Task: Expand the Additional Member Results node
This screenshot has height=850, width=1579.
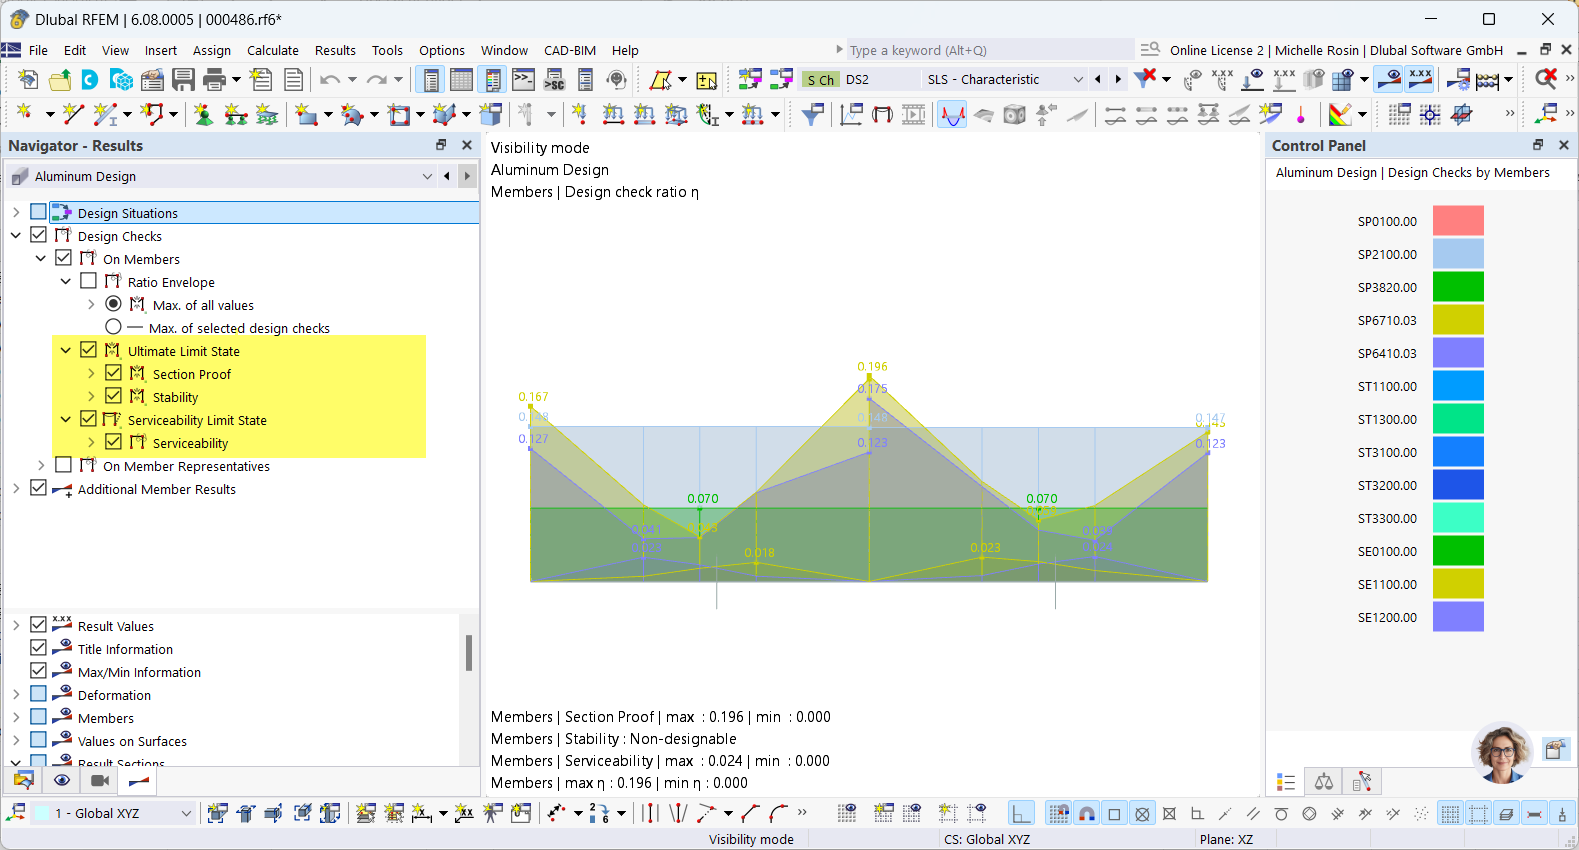Action: point(16,489)
